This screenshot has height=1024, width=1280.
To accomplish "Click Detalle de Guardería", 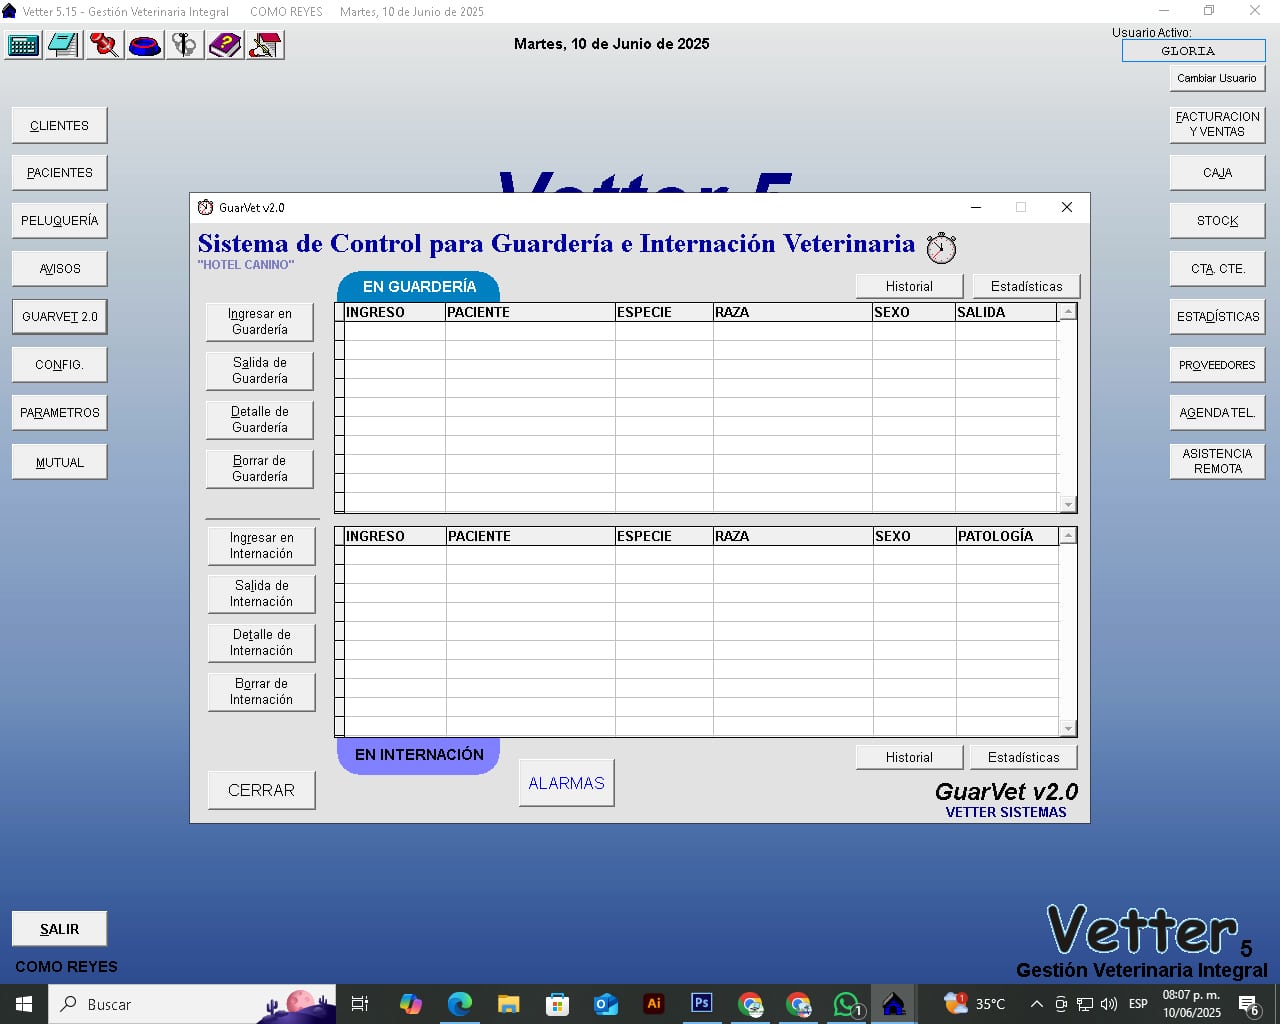I will tap(260, 420).
